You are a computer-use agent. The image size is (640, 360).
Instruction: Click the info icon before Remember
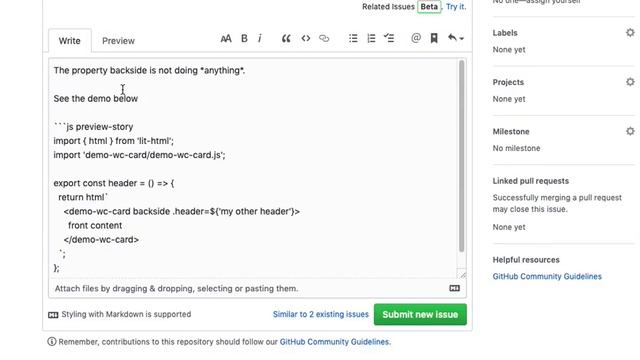52,342
